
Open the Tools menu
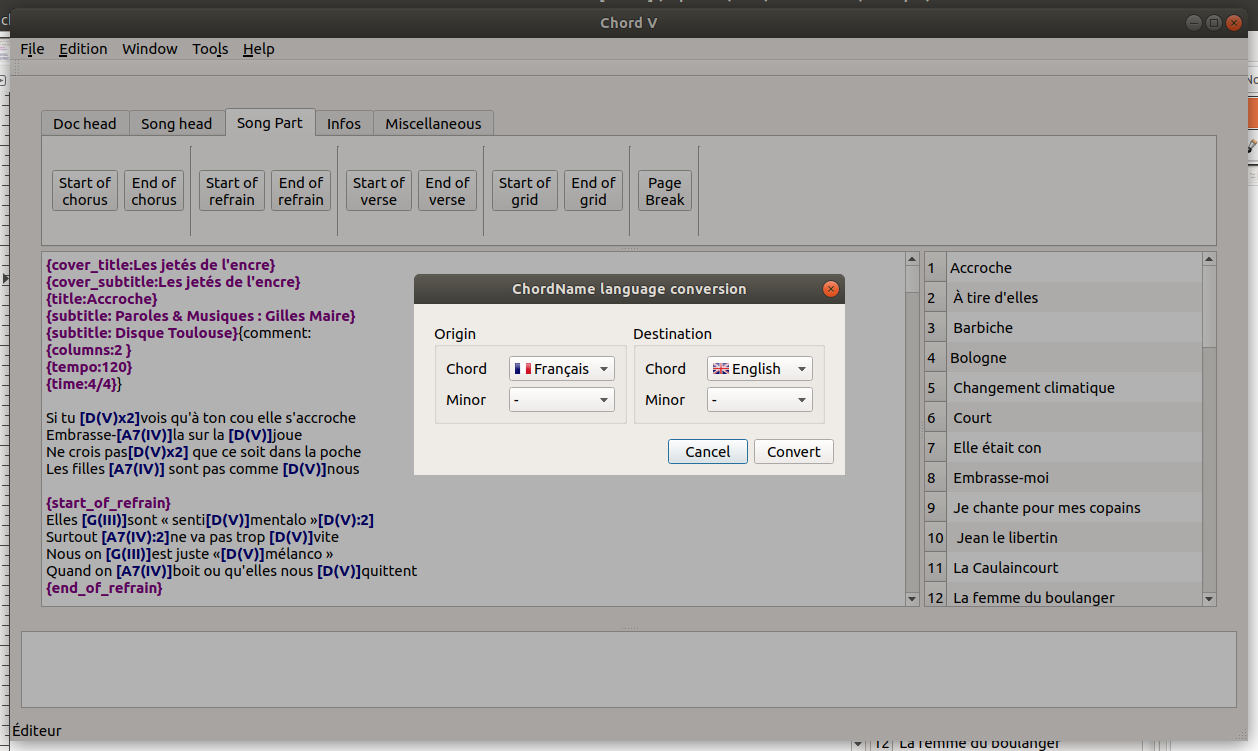tap(210, 49)
